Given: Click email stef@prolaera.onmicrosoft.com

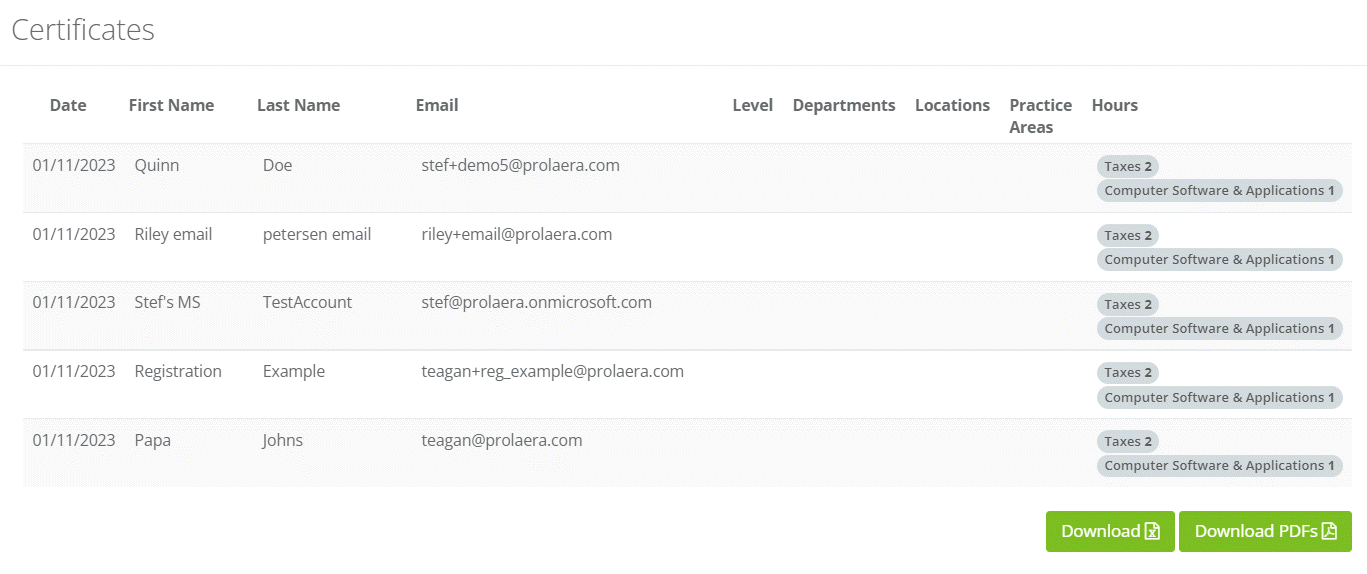Looking at the screenshot, I should click(x=536, y=302).
